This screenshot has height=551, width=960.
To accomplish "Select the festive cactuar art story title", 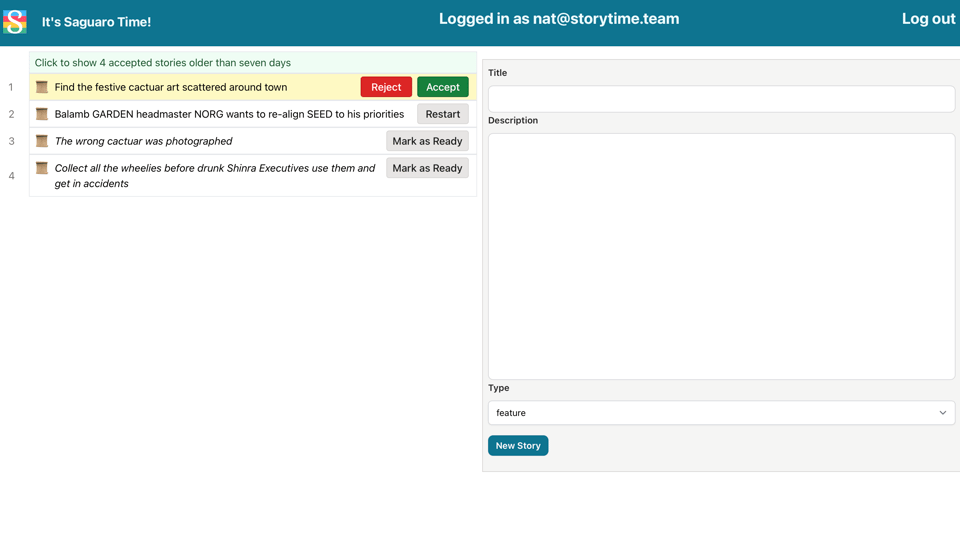I will [x=171, y=87].
